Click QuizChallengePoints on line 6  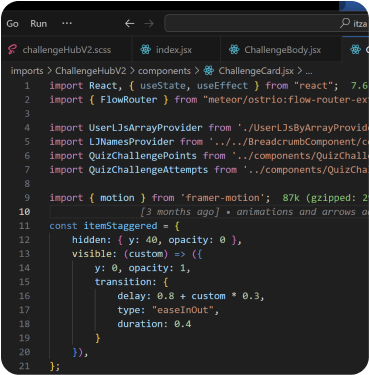tap(143, 156)
